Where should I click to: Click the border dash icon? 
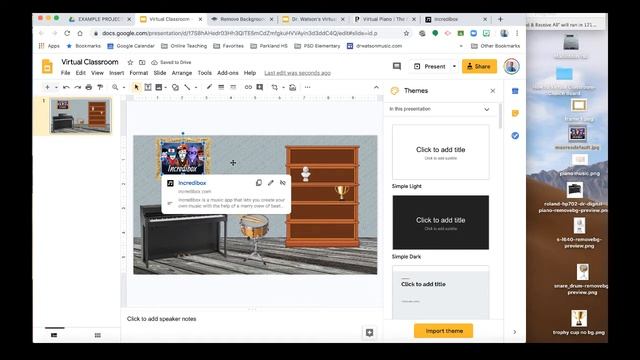point(233,87)
